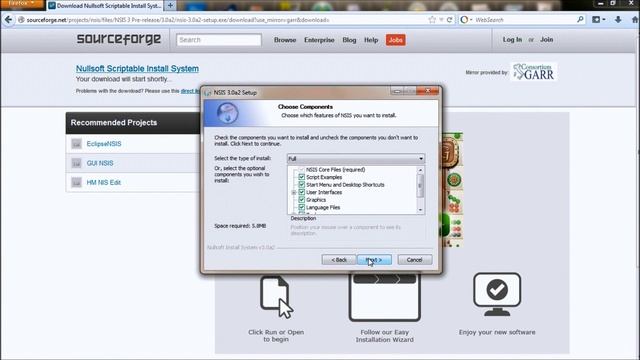This screenshot has width=640, height=360.
Task: Click the component list scroll up arrow
Action: pyautogui.click(x=420, y=170)
